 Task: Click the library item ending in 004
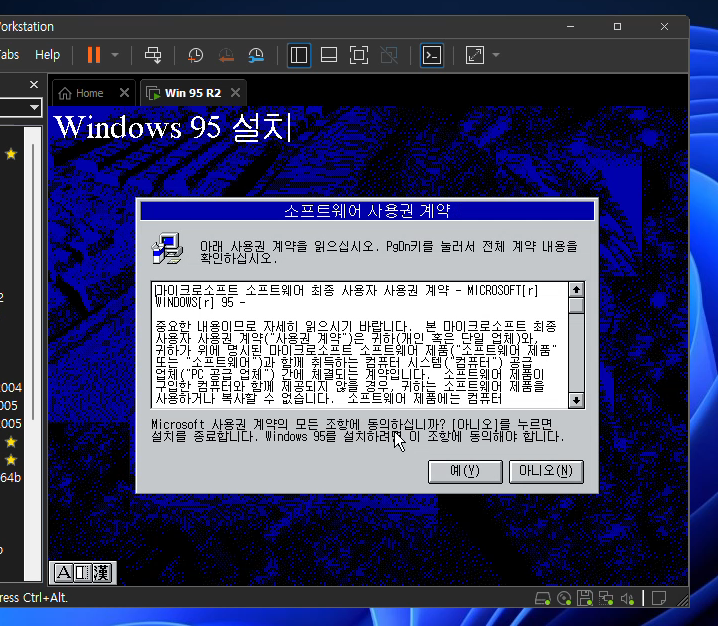(x=11, y=387)
